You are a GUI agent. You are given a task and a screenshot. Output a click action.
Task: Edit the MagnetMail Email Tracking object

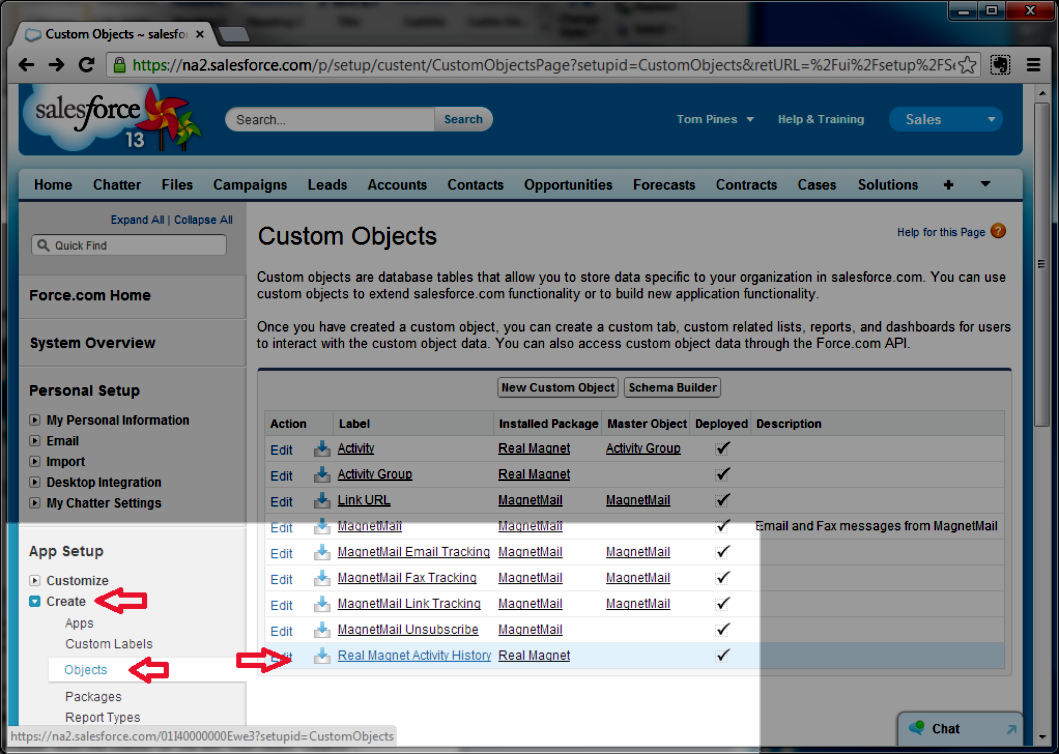point(282,553)
